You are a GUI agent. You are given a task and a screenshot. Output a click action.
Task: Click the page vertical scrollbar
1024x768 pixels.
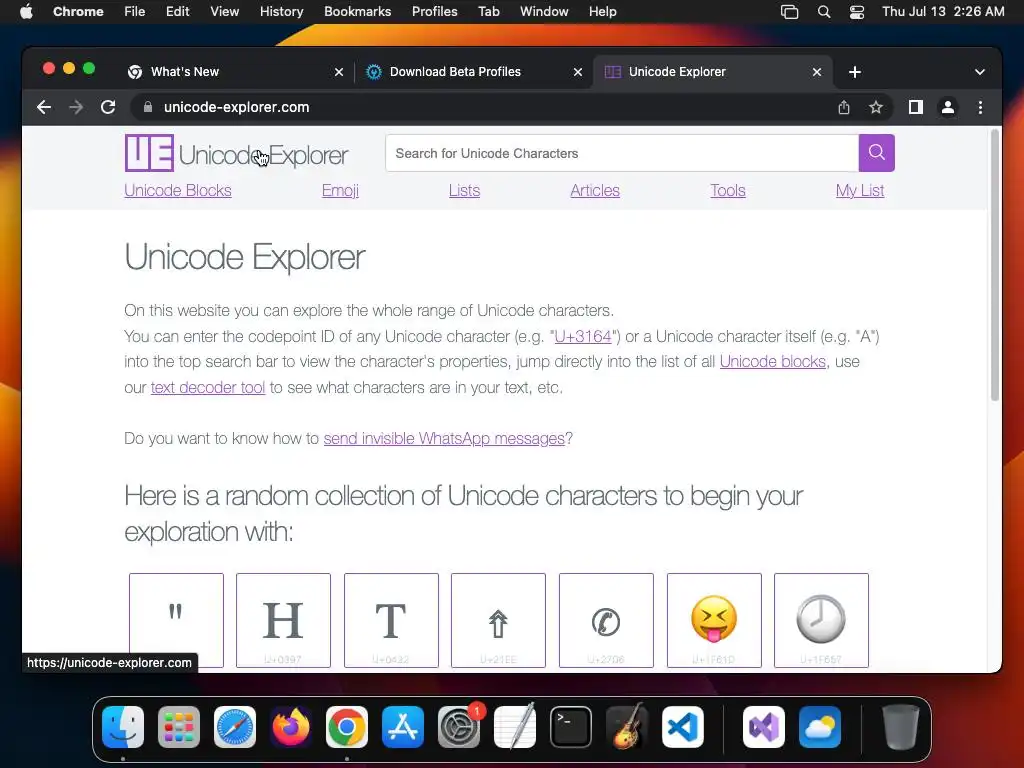coord(995,265)
